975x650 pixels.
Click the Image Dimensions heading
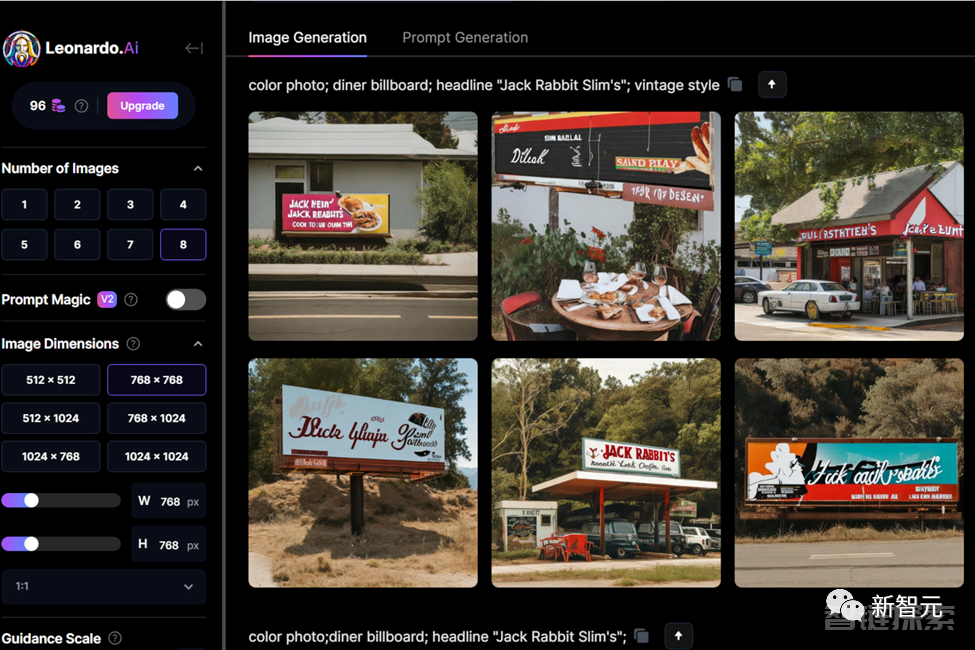(60, 344)
